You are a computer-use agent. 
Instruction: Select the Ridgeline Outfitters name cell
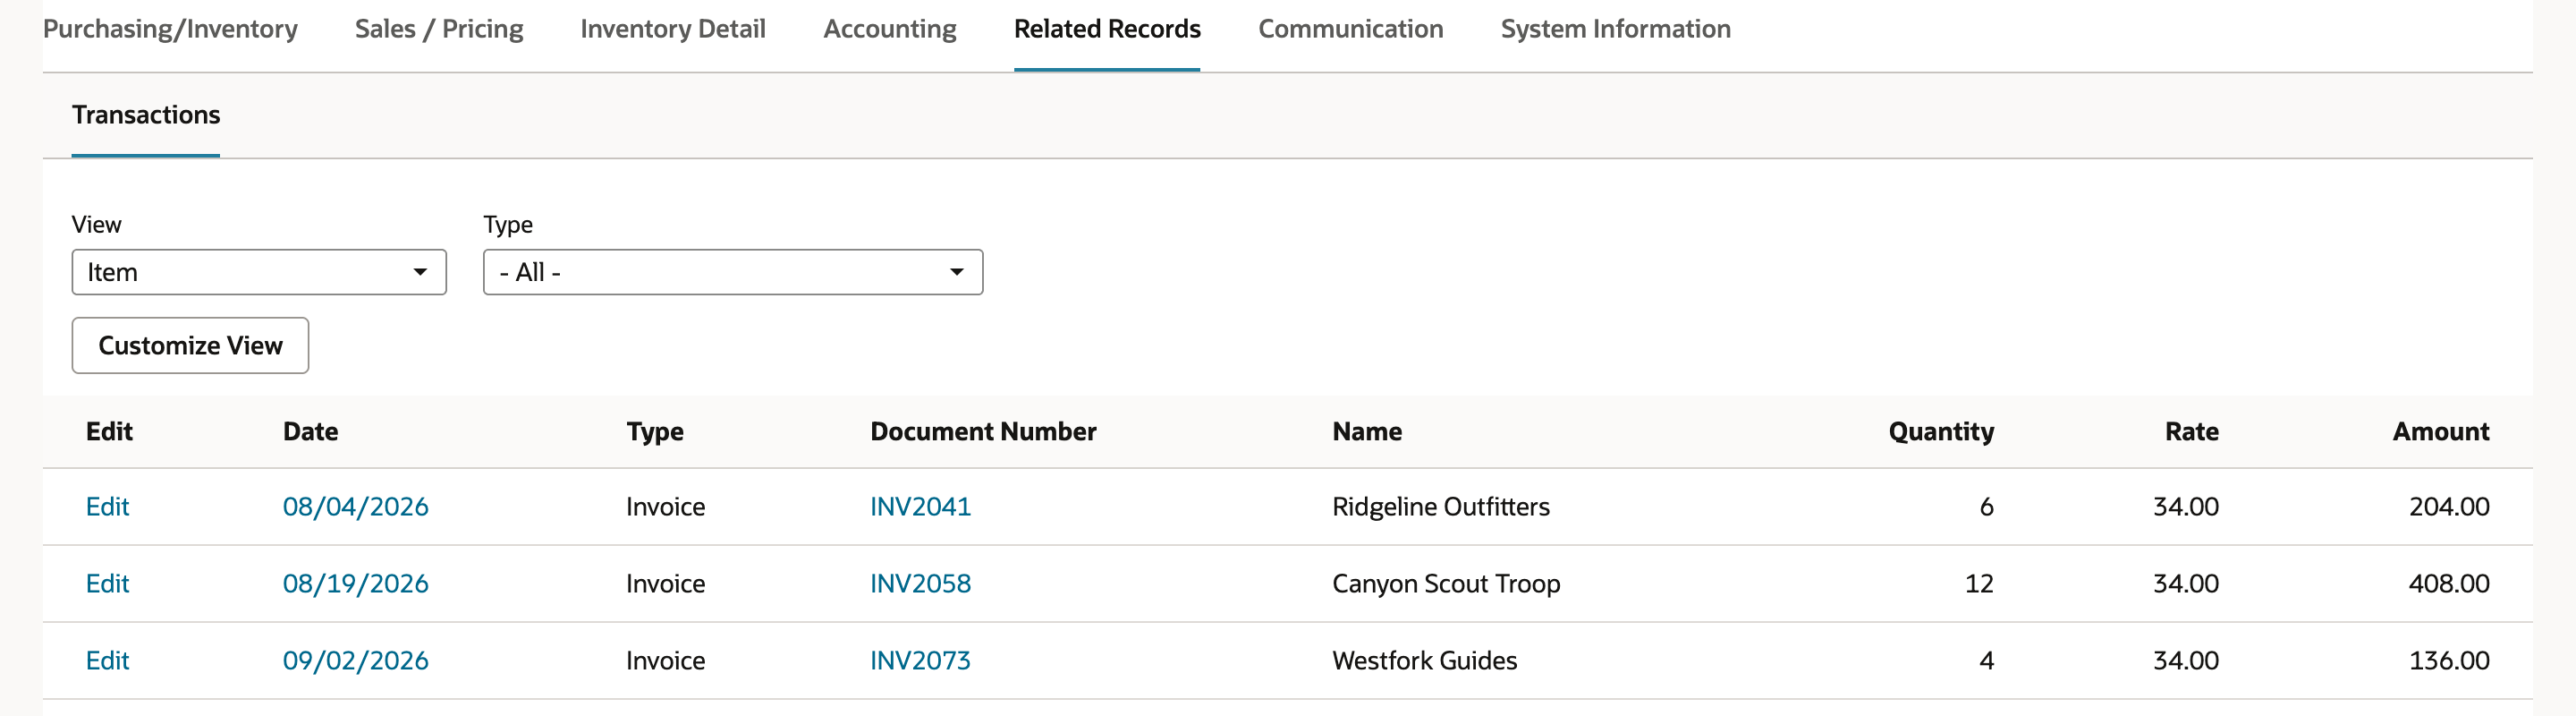click(x=1441, y=507)
